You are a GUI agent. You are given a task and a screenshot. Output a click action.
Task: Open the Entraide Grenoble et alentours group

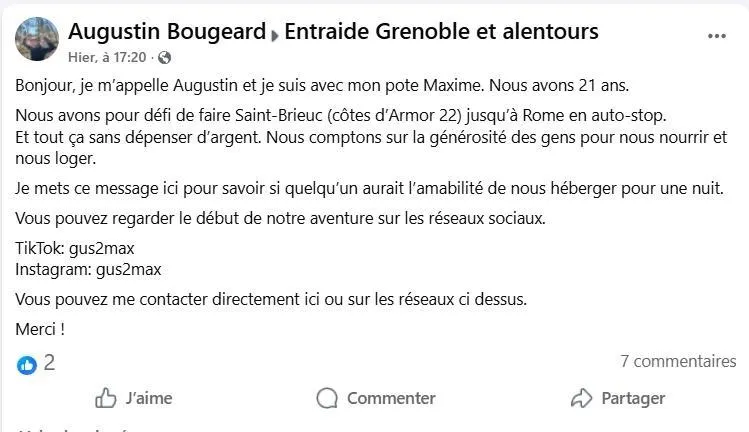(441, 31)
